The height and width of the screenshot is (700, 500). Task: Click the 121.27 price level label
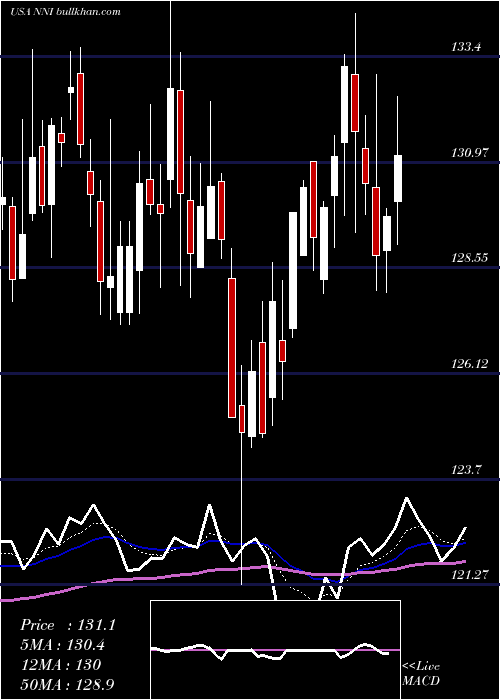point(469,575)
